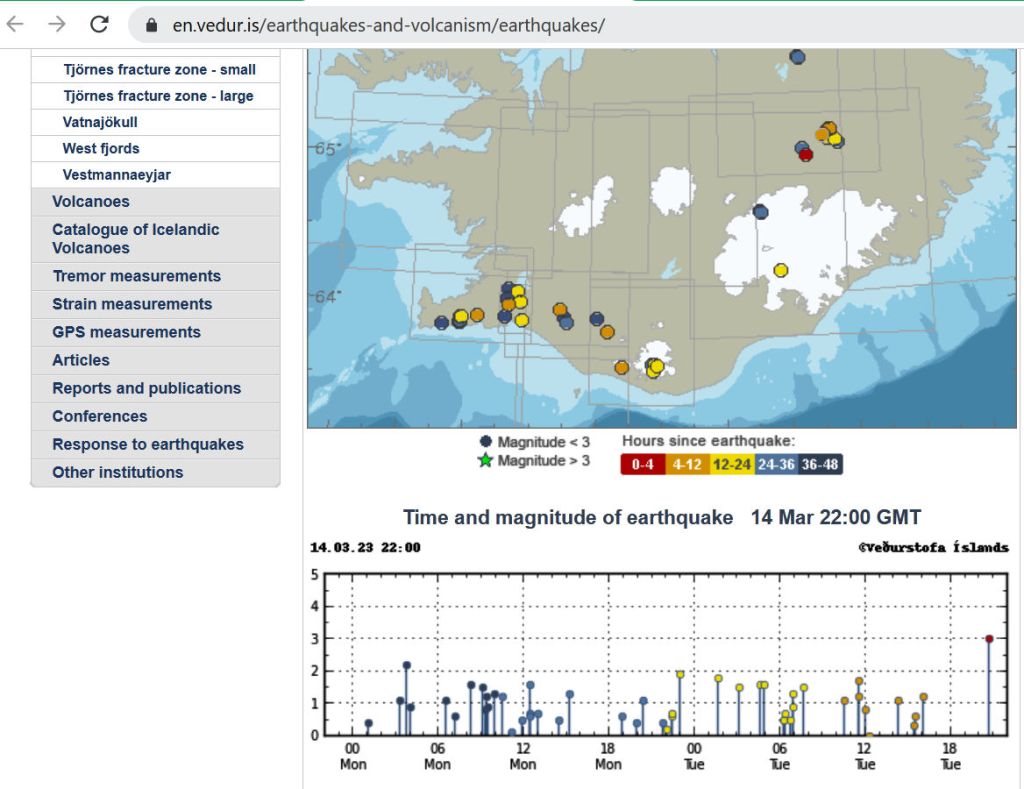This screenshot has height=789, width=1024.
Task: Open Tjörnes fracture zone - large map
Action: pyautogui.click(x=158, y=96)
